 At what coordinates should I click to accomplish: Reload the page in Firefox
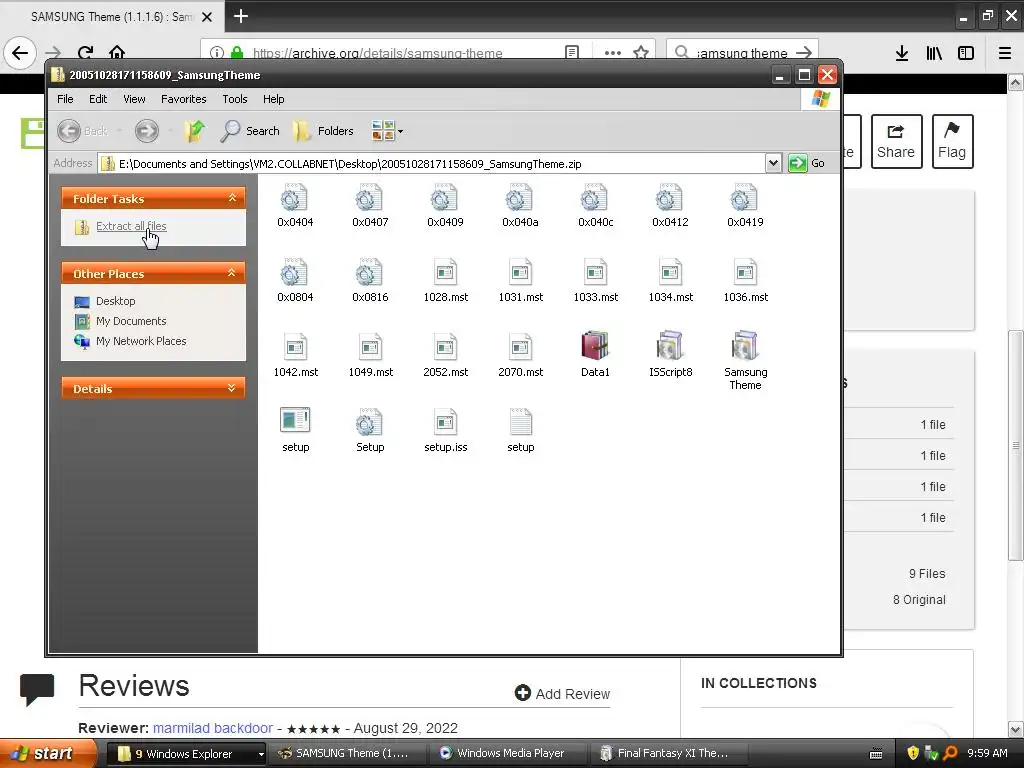tap(85, 53)
